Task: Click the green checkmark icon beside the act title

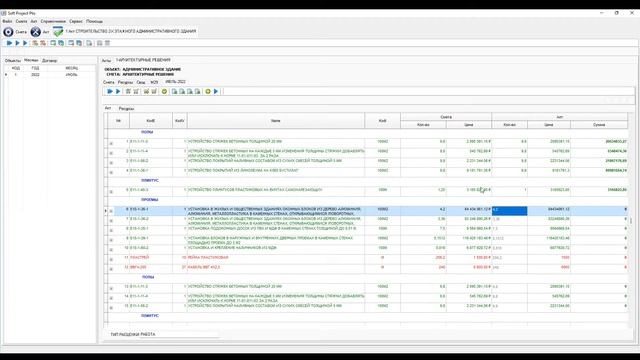Action: click(x=58, y=31)
